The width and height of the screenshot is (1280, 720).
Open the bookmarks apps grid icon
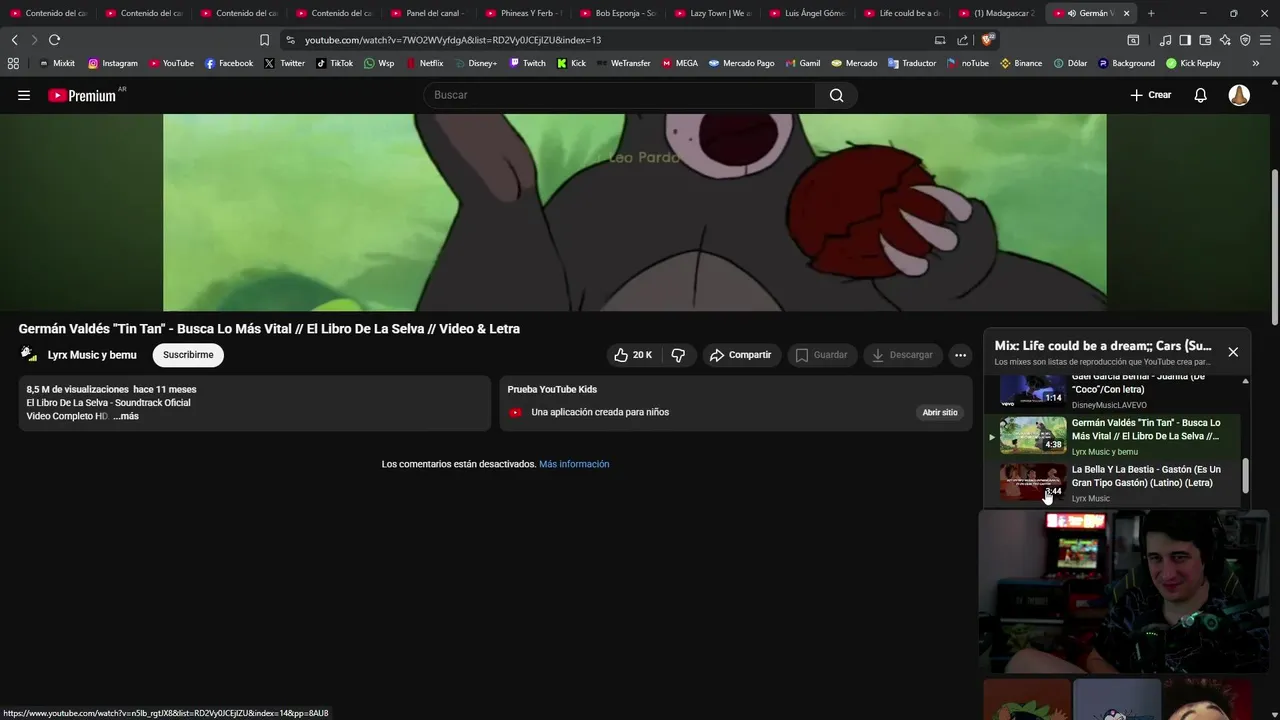13,63
